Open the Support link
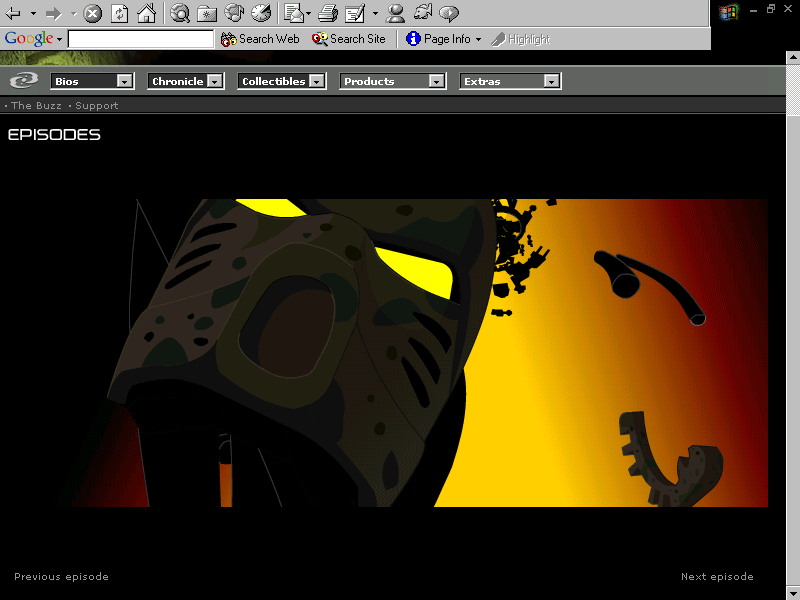The width and height of the screenshot is (800, 600). pos(97,105)
